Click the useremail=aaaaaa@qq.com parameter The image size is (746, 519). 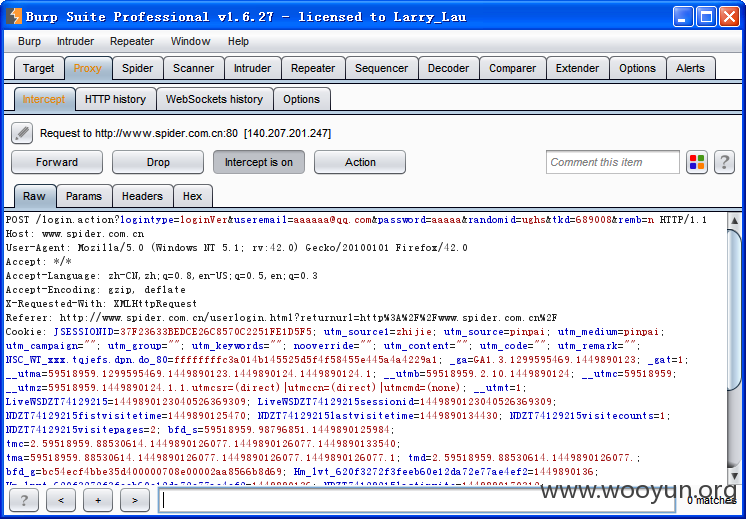(x=303, y=220)
